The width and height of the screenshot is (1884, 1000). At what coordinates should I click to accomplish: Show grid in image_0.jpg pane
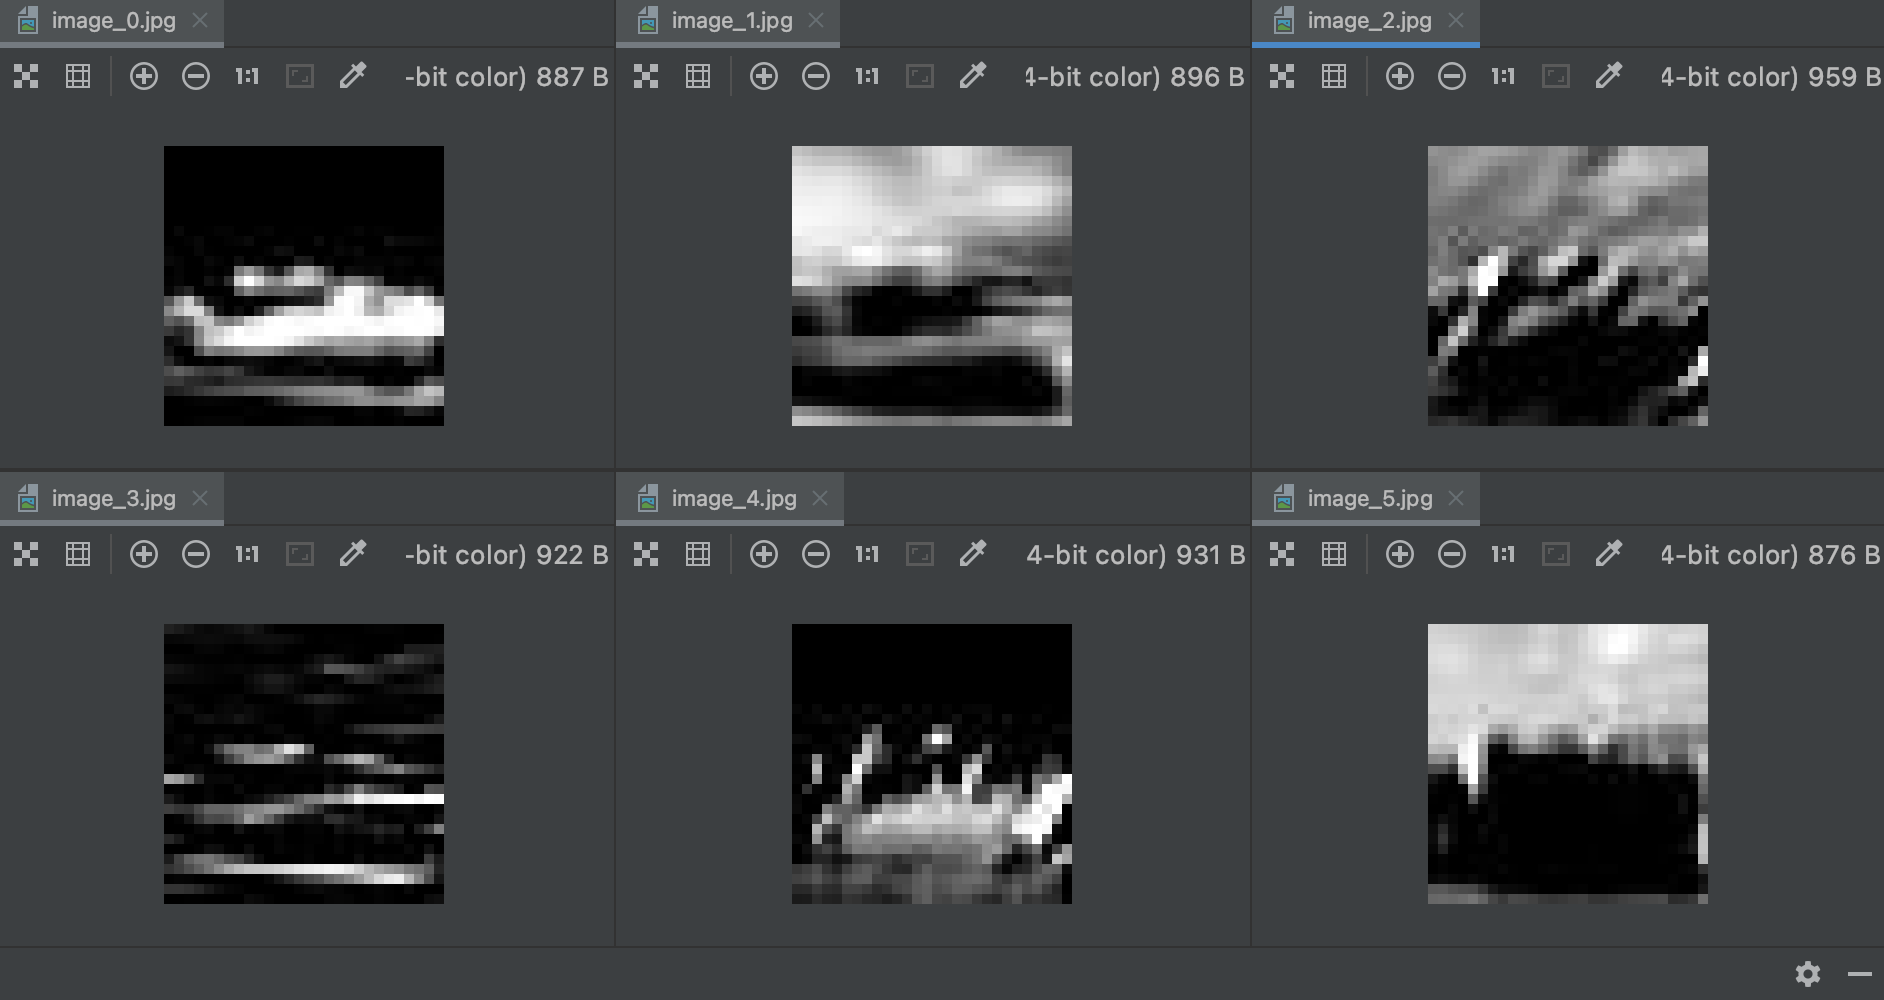point(78,76)
